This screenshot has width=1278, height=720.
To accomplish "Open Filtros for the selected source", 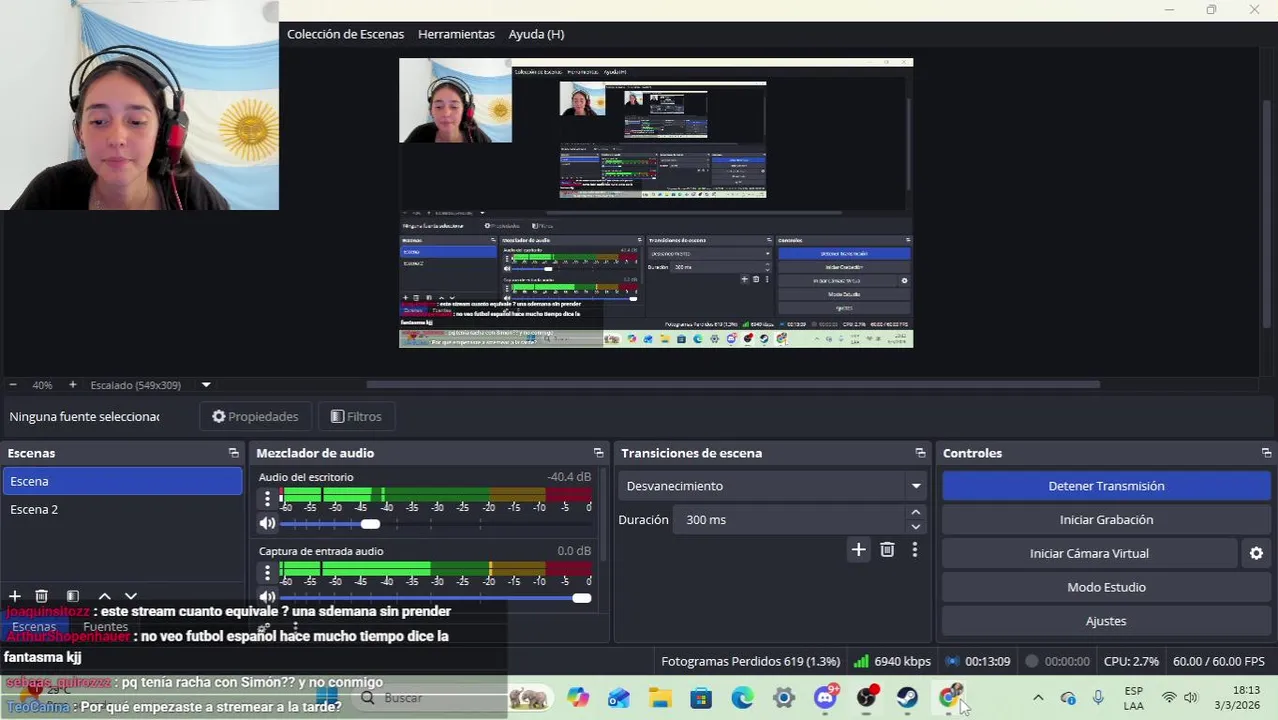I will tap(356, 416).
